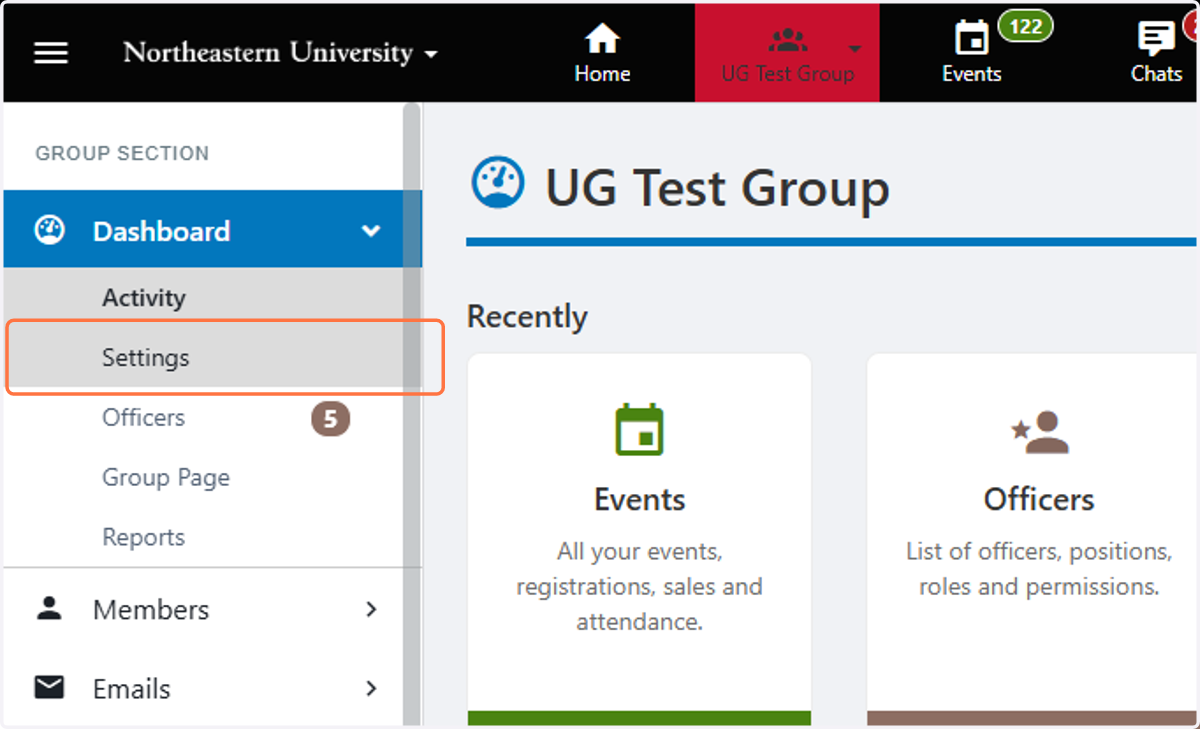
Task: Click the Officers card description text
Action: tap(1039, 569)
